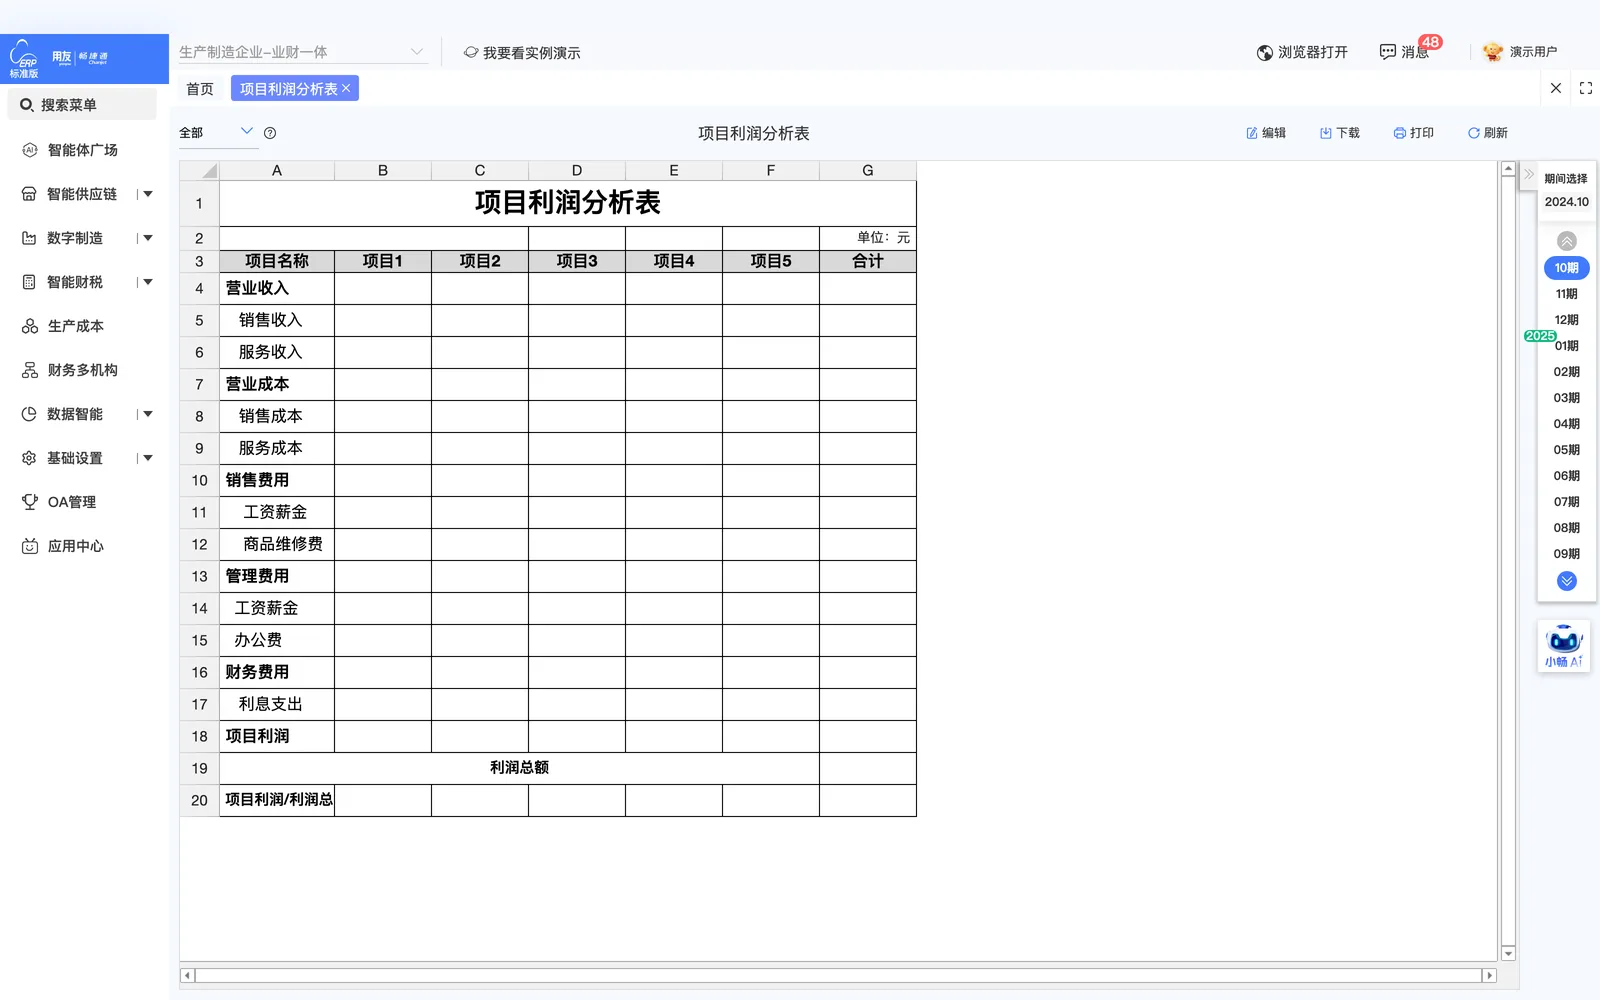Expand 数据智能 submenu arrow
Image resolution: width=1600 pixels, height=1000 pixels.
pyautogui.click(x=148, y=414)
